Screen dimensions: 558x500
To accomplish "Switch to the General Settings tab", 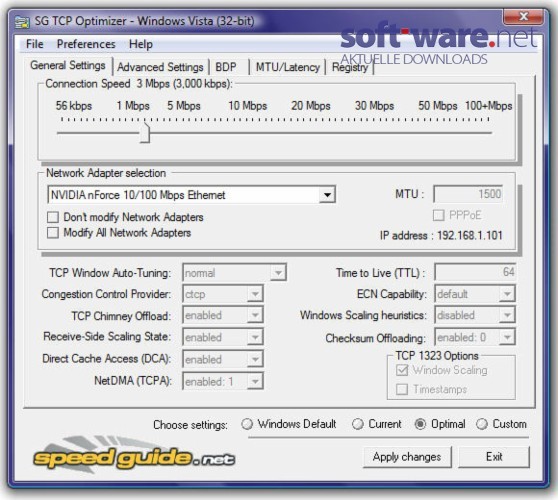I will (68, 65).
